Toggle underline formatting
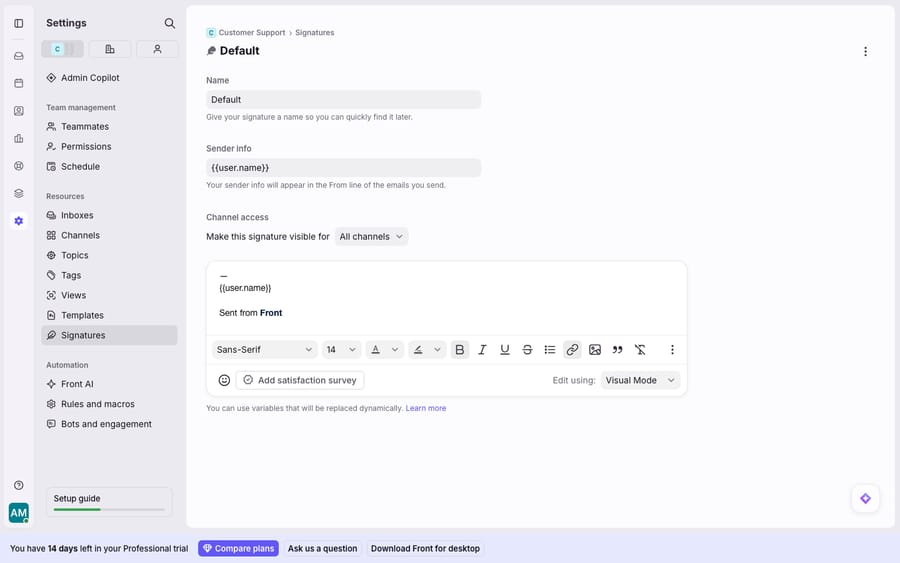Viewport: 900px width, 563px height. click(x=505, y=350)
